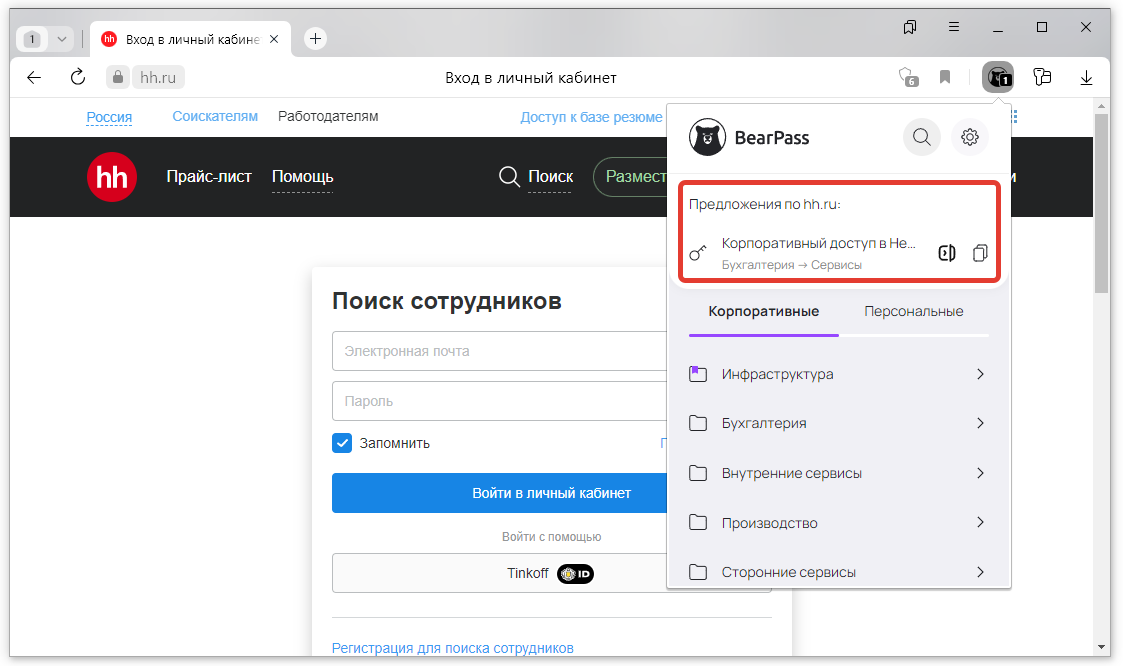Expand the Инфраструктура folder
The width and height of the screenshot is (1123, 666).
point(838,374)
